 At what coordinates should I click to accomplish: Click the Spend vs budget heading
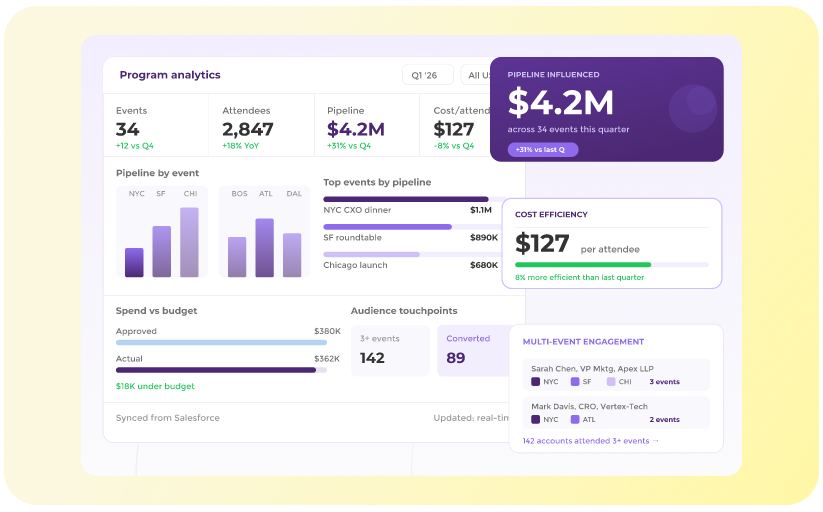[x=156, y=311]
